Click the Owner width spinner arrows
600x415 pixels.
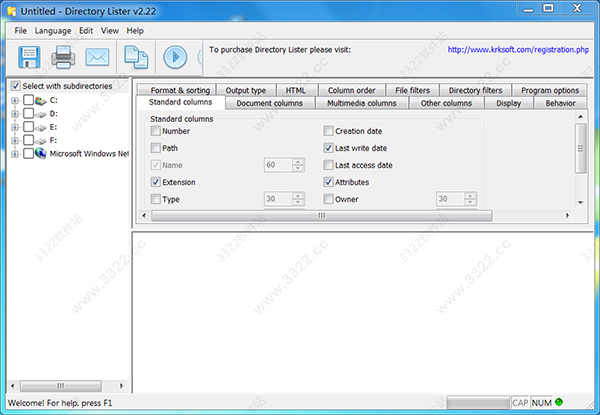(470, 199)
